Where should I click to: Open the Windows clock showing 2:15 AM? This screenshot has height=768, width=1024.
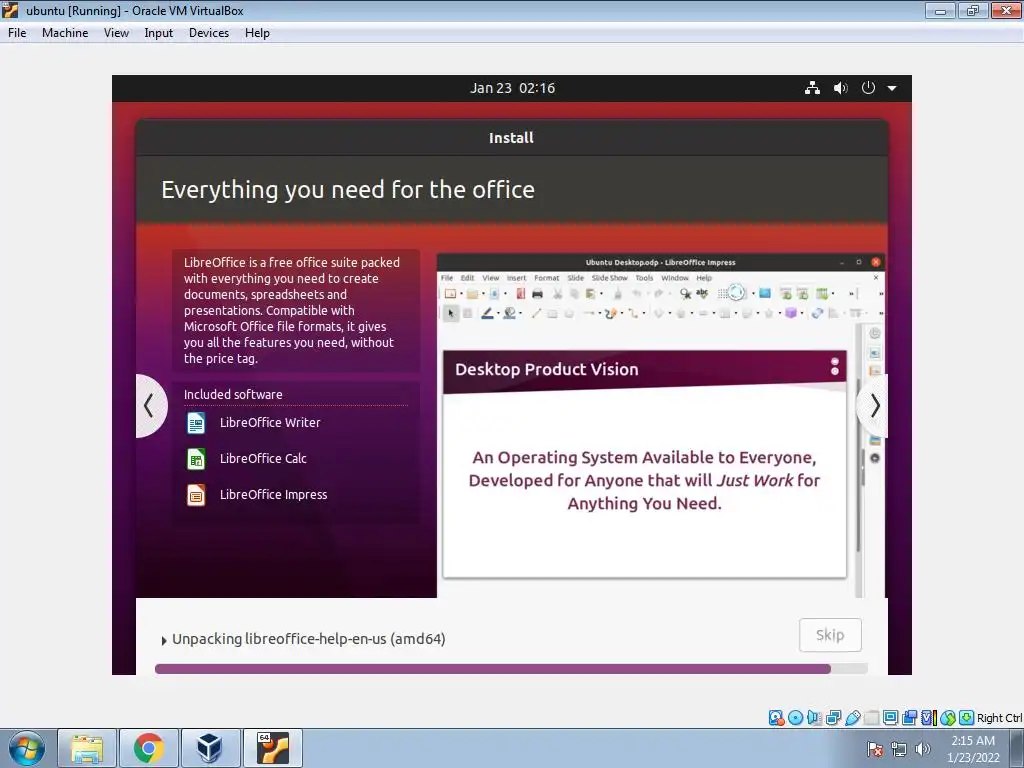pos(973,749)
